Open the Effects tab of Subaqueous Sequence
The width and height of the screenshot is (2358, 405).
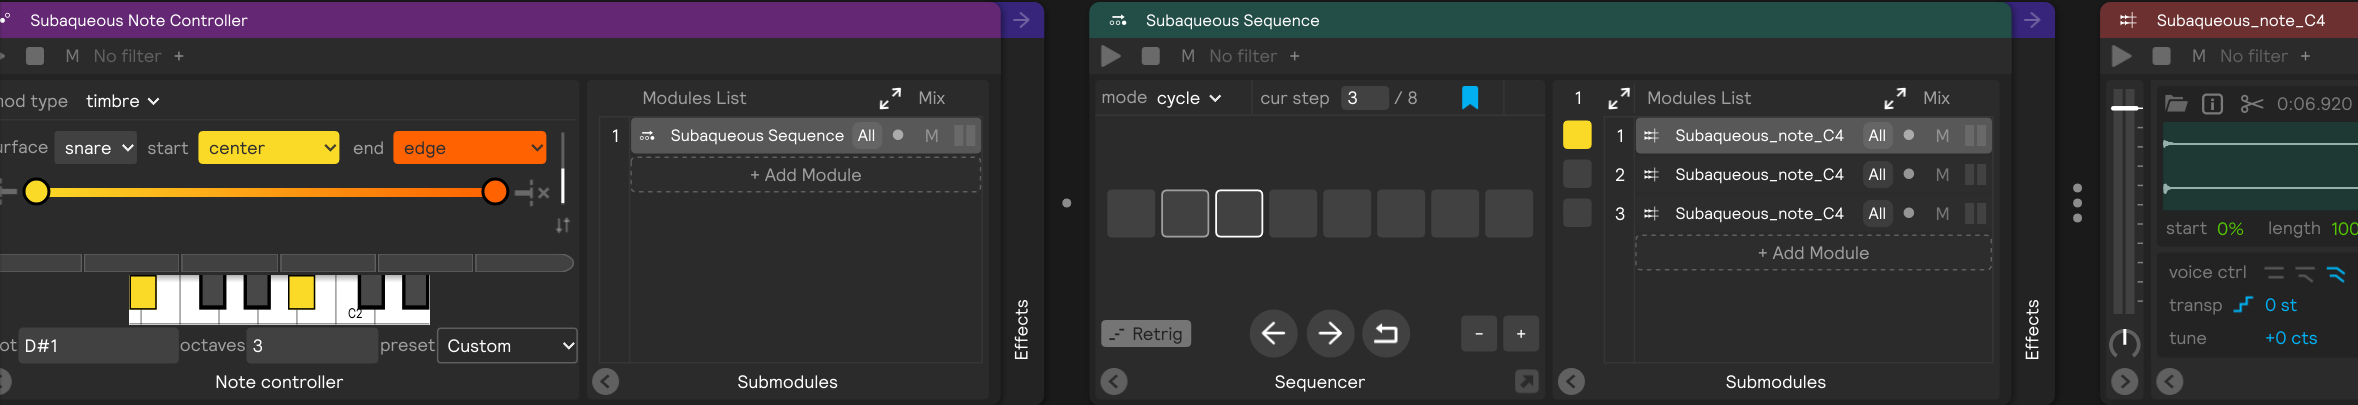(2032, 328)
